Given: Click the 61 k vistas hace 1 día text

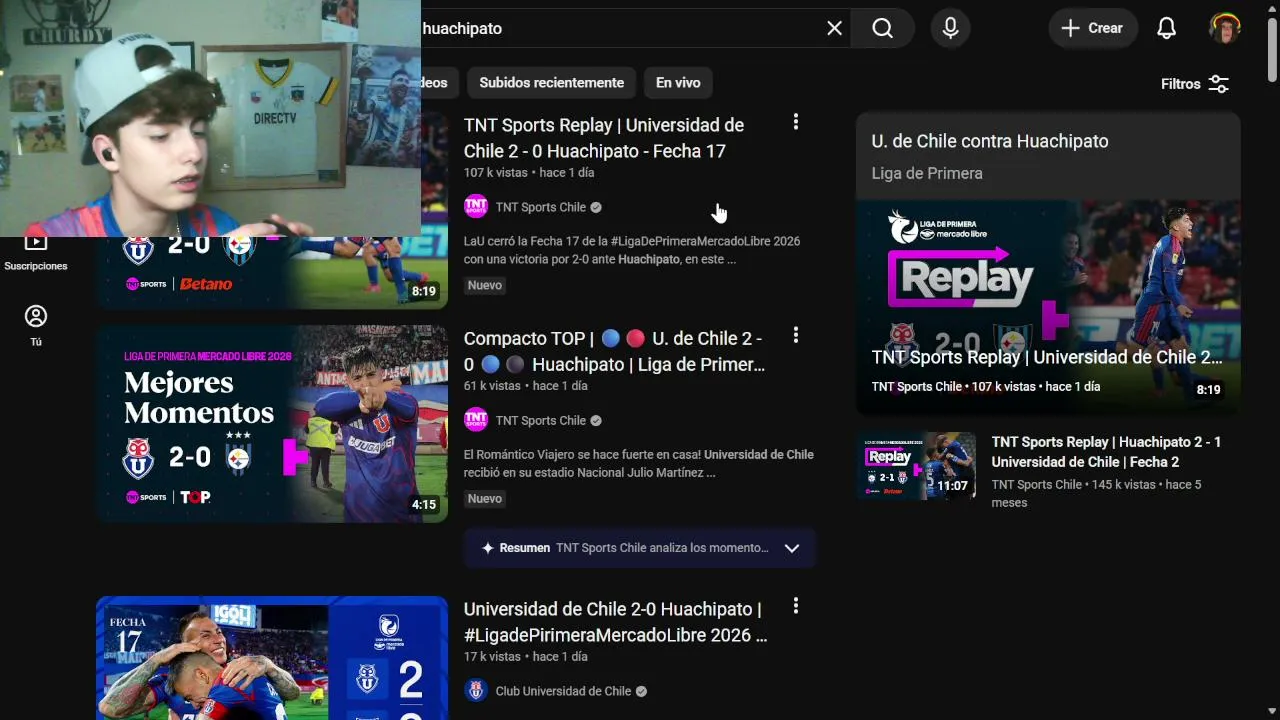Looking at the screenshot, I should (x=526, y=386).
